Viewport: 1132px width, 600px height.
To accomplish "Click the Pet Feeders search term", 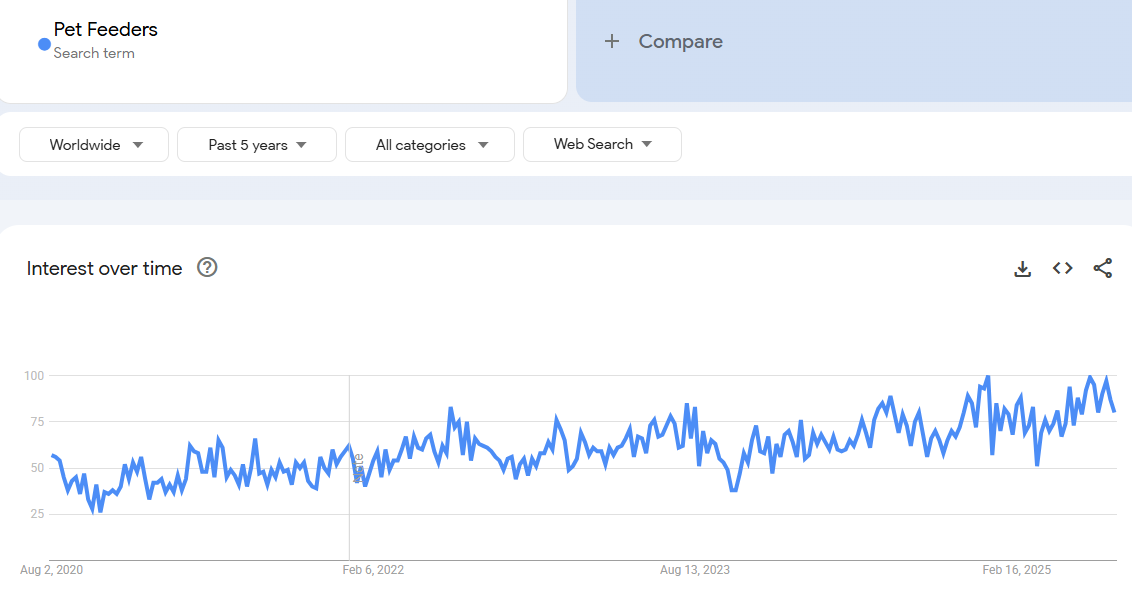I will [105, 29].
